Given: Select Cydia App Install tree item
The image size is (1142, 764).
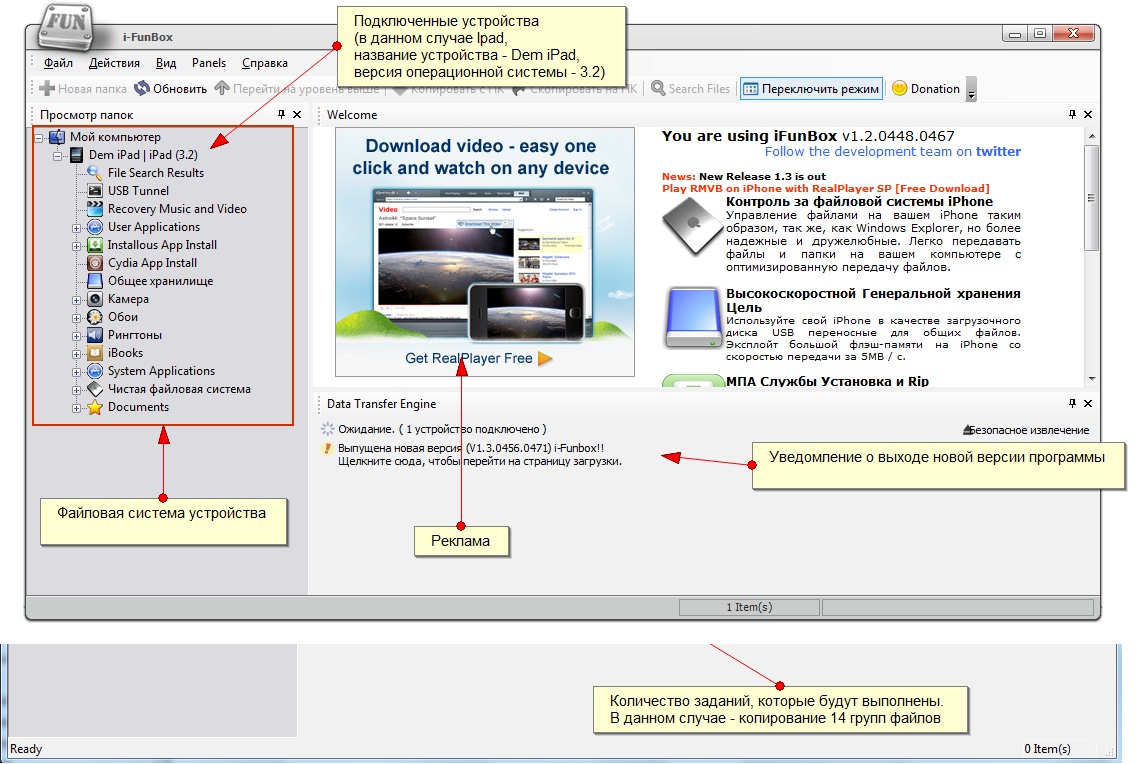Looking at the screenshot, I should [x=152, y=263].
